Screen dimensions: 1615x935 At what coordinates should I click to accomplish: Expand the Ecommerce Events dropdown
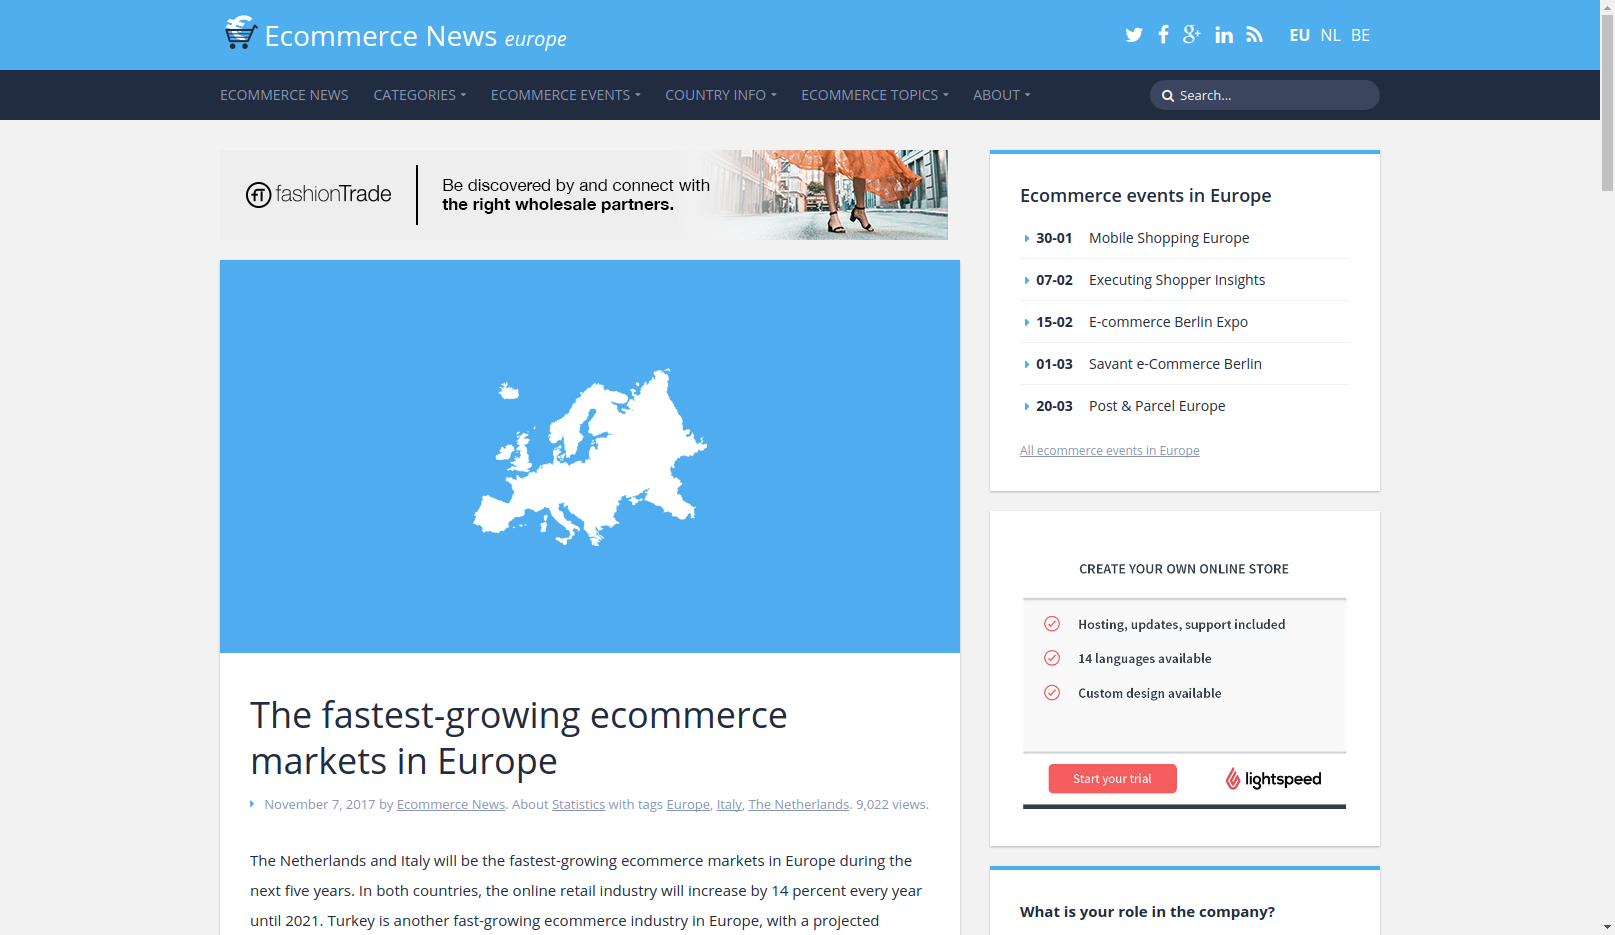(x=565, y=95)
